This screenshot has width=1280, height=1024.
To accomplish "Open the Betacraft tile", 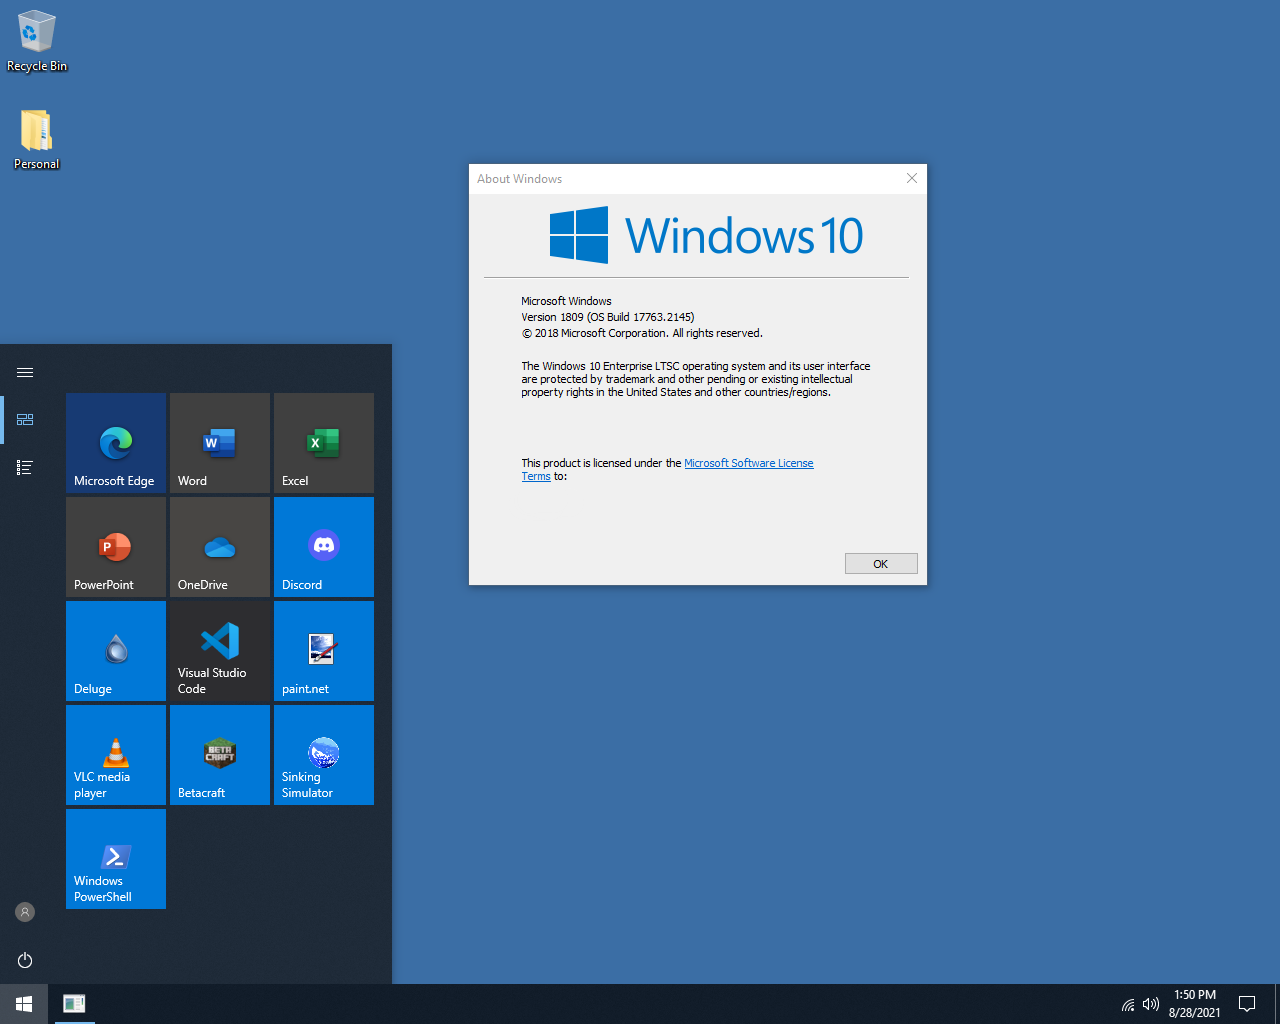I will click(220, 754).
